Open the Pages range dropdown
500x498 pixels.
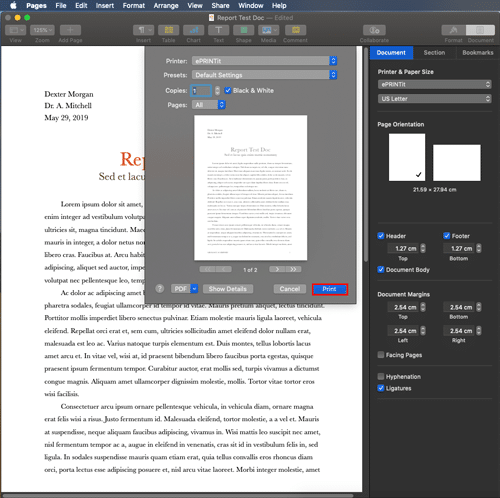pyautogui.click(x=209, y=105)
